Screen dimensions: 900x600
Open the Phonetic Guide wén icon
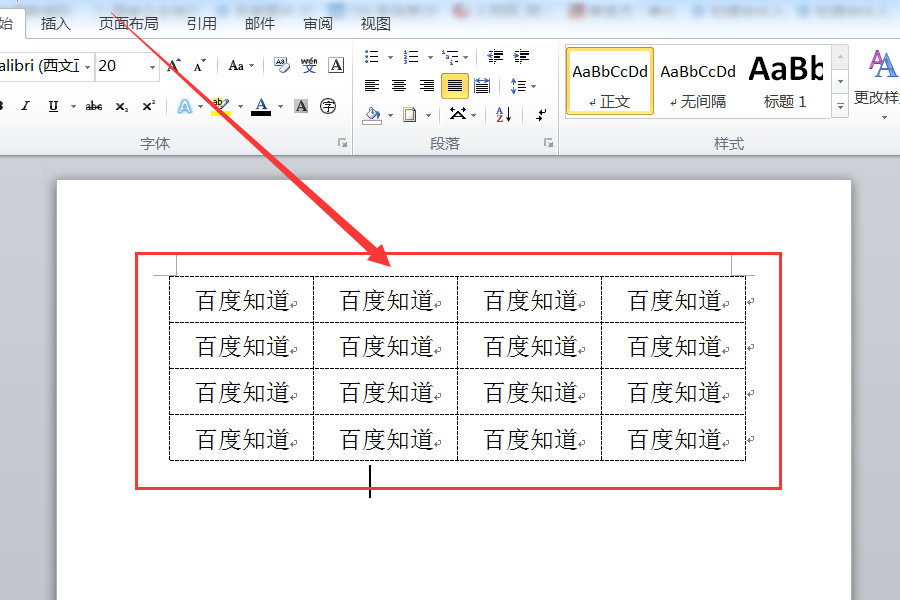309,65
